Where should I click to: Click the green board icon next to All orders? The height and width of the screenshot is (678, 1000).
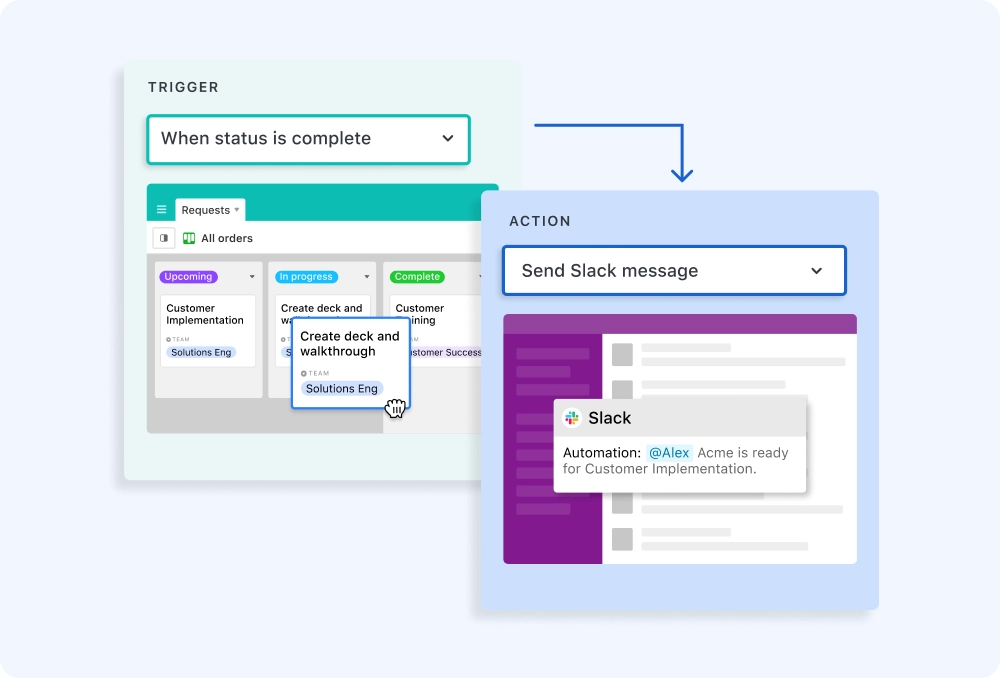189,238
